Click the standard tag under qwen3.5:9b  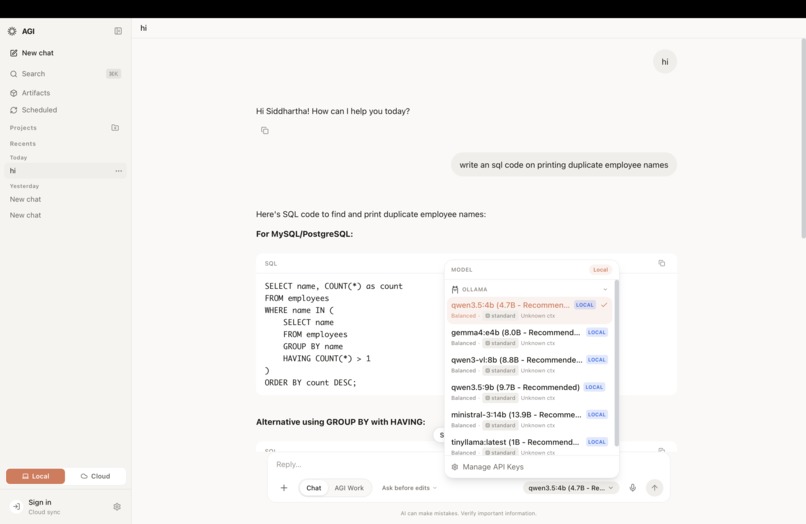pos(500,398)
